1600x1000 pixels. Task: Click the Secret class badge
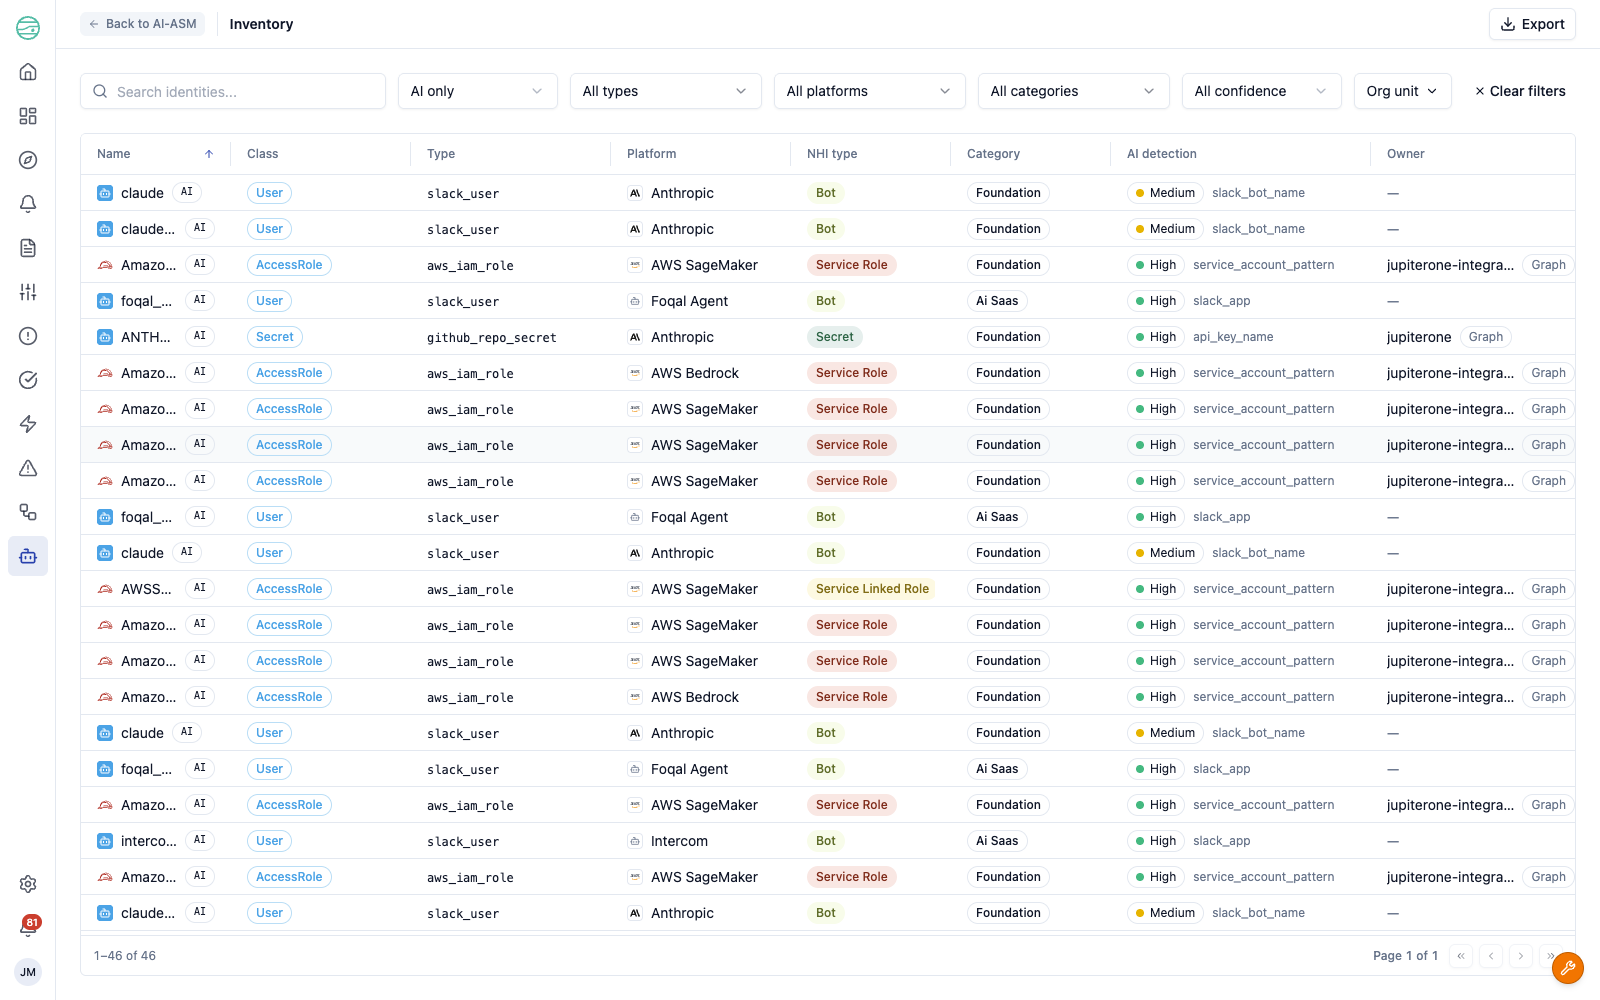275,337
